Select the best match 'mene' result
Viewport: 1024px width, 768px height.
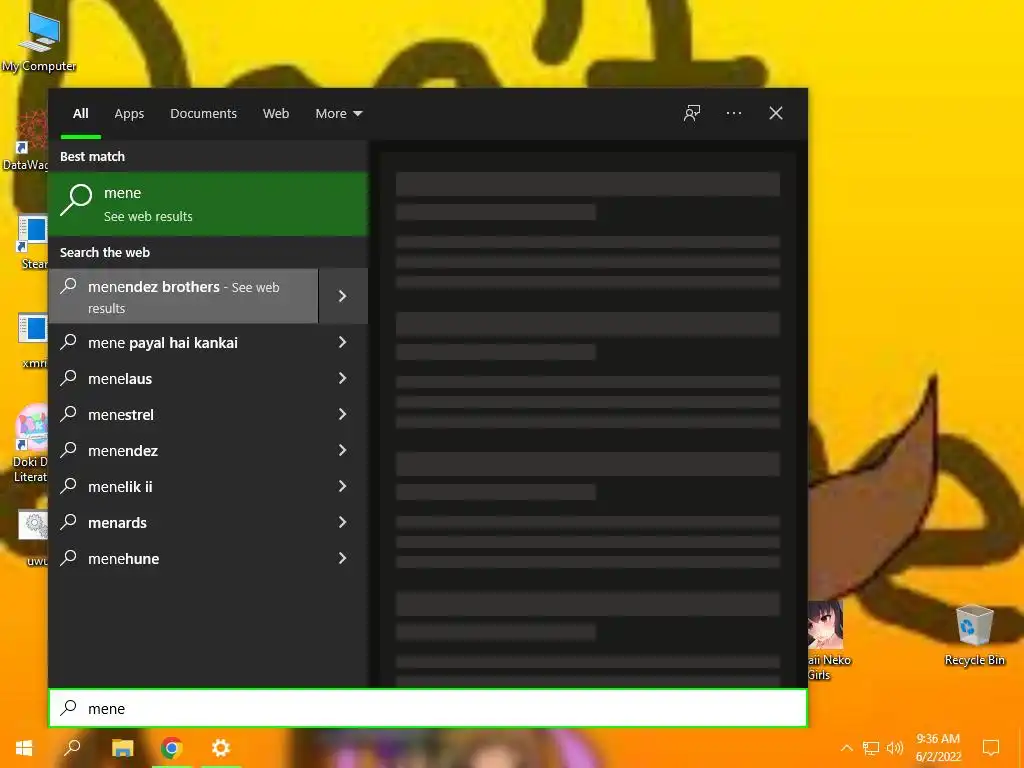pos(208,204)
